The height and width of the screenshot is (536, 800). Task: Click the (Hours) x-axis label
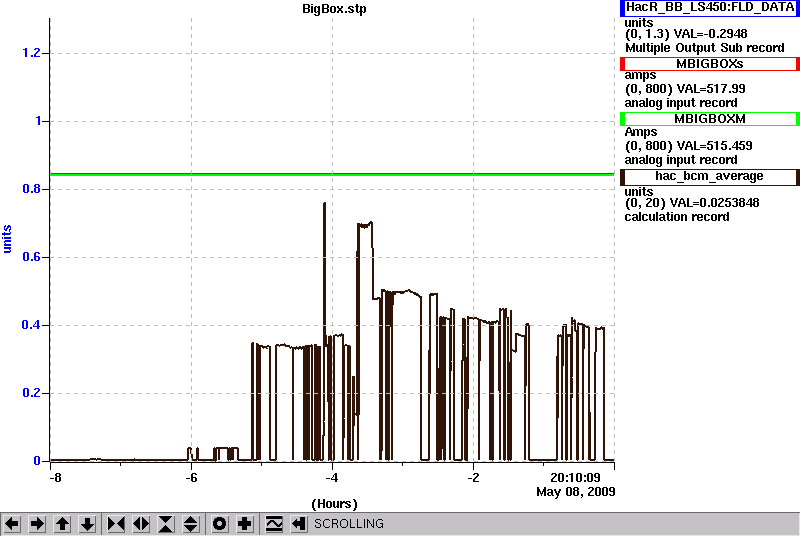[x=334, y=504]
